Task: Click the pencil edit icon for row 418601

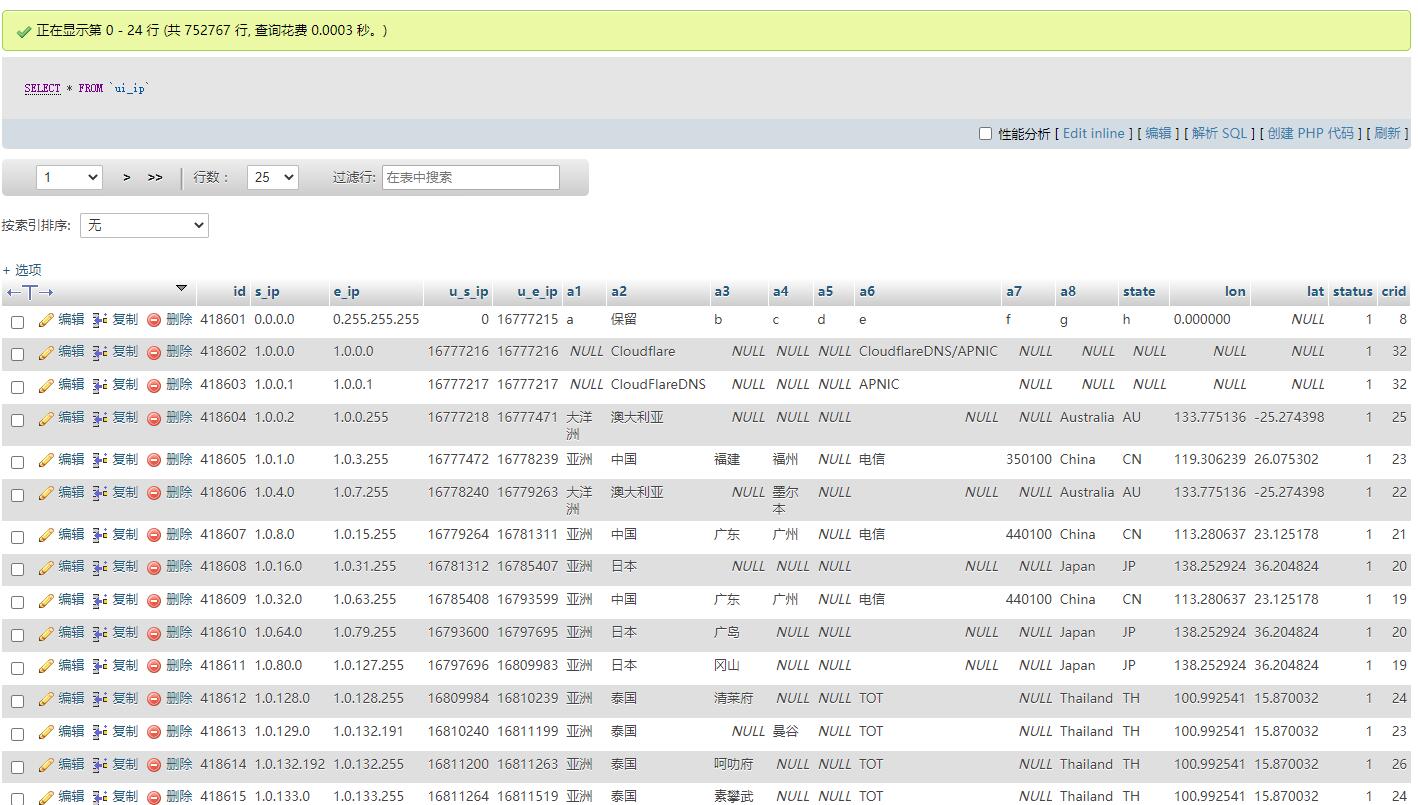Action: click(46, 321)
